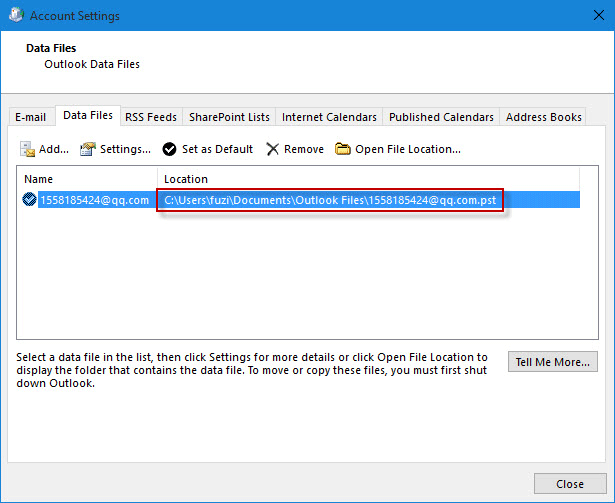Click the Name column header
Screen dimensions: 615x503
[x=38, y=179]
